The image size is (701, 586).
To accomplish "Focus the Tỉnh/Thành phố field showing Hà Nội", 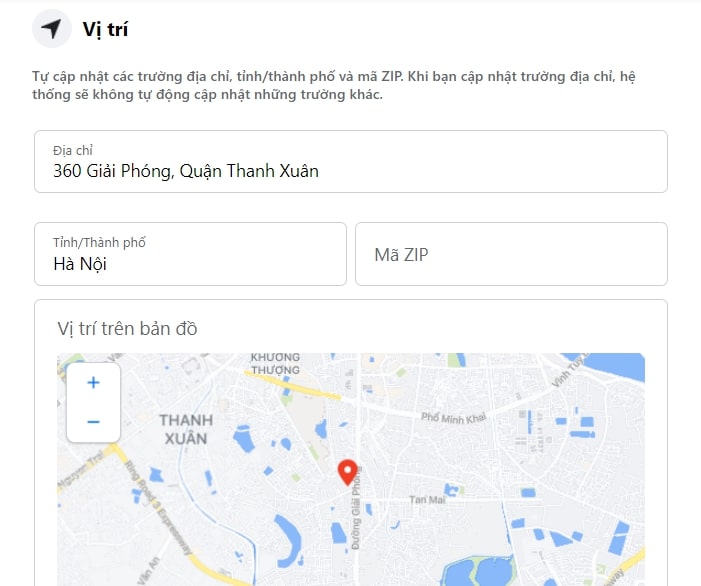I will 190,254.
